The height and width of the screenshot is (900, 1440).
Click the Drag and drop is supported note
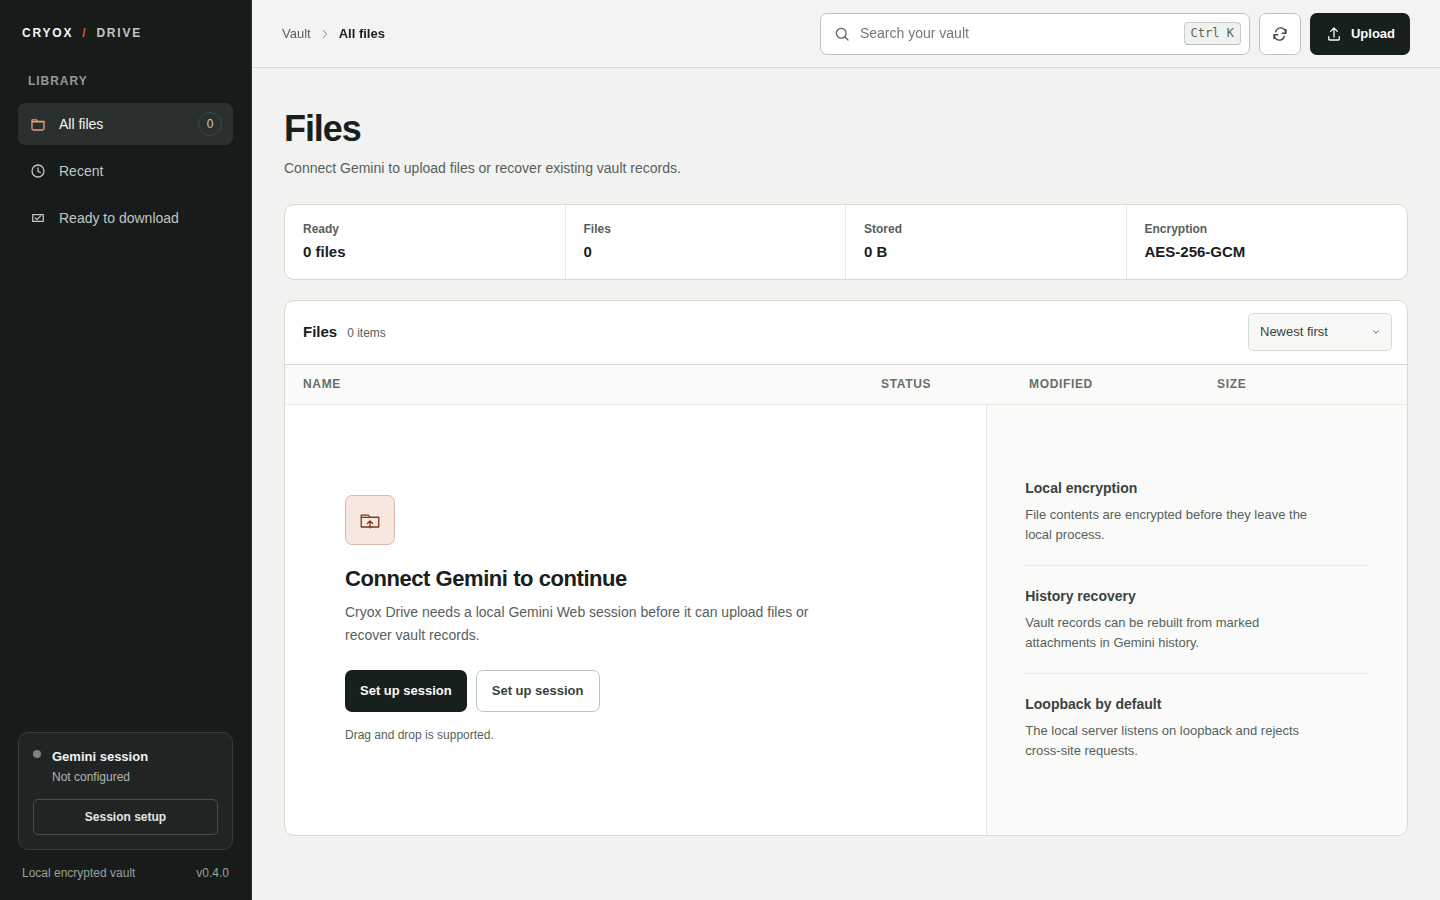419,735
